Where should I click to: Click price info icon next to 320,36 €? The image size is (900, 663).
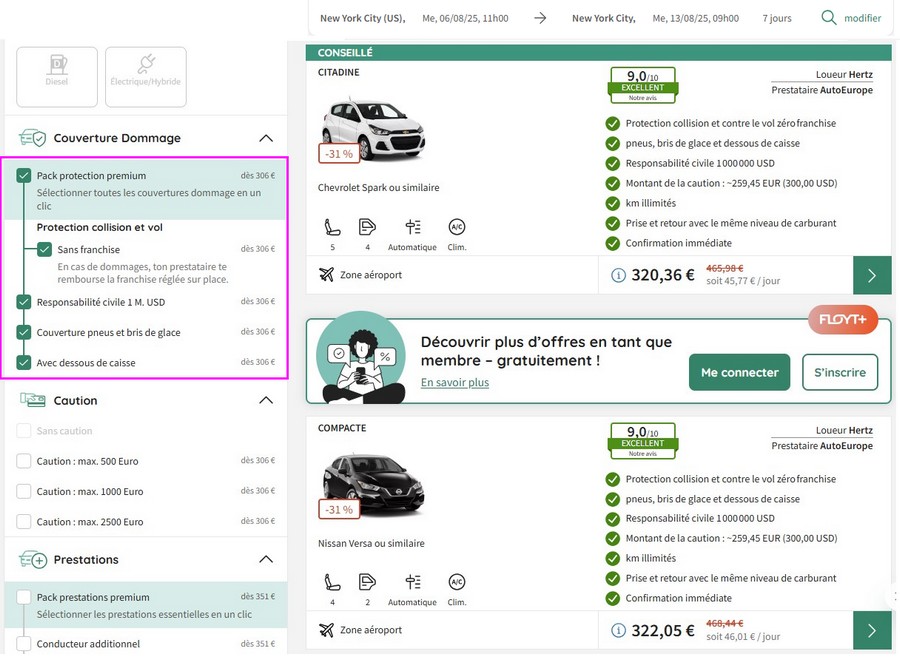coord(618,275)
